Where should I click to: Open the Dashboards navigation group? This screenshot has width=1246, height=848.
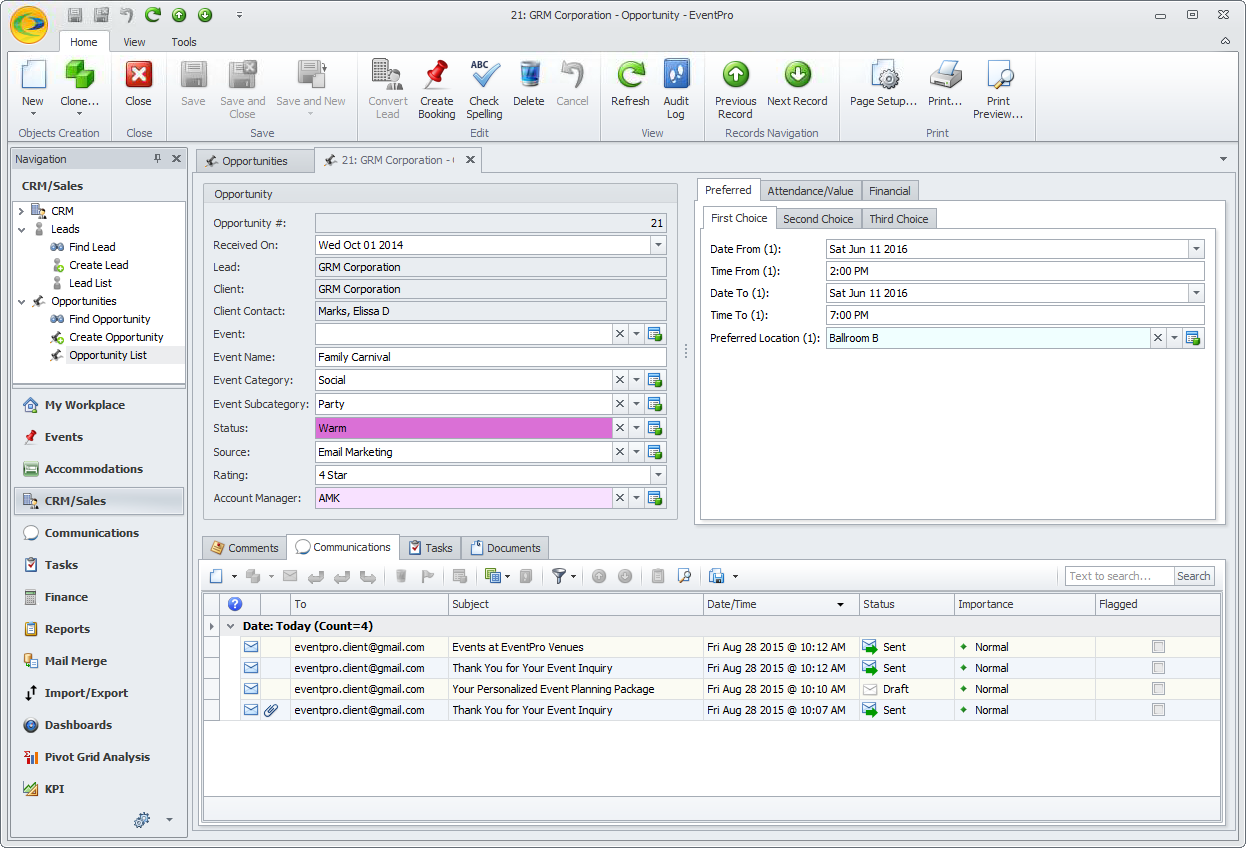pos(99,725)
